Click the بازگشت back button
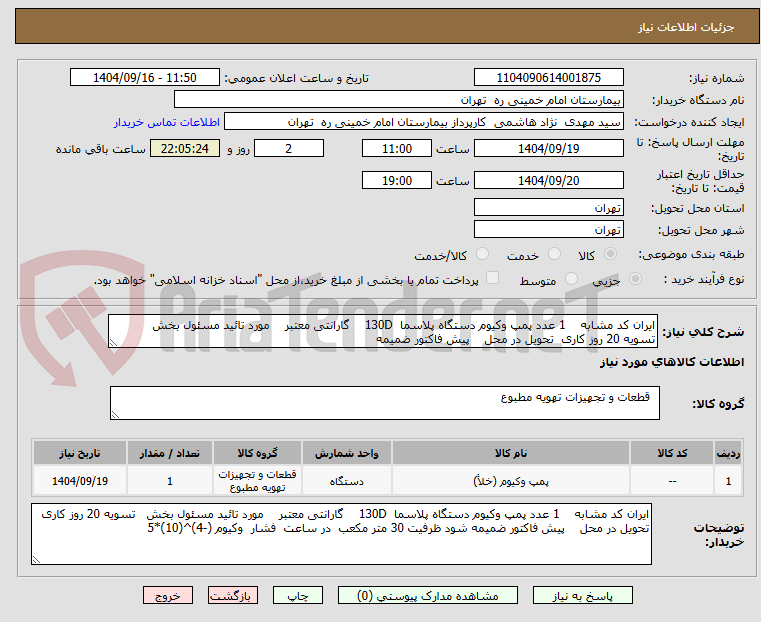 tap(232, 595)
